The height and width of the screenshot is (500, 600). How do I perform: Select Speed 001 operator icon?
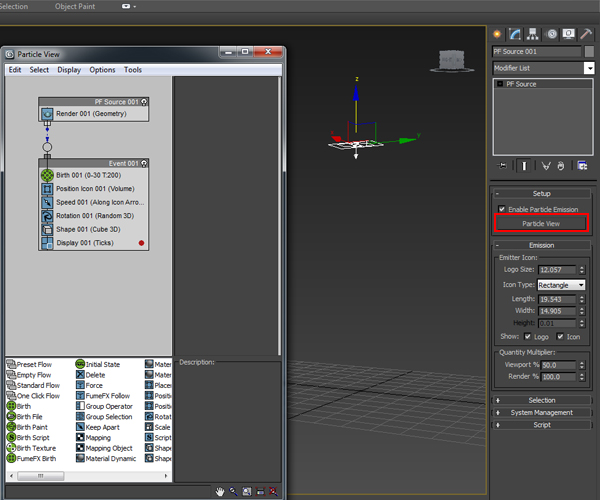47,202
